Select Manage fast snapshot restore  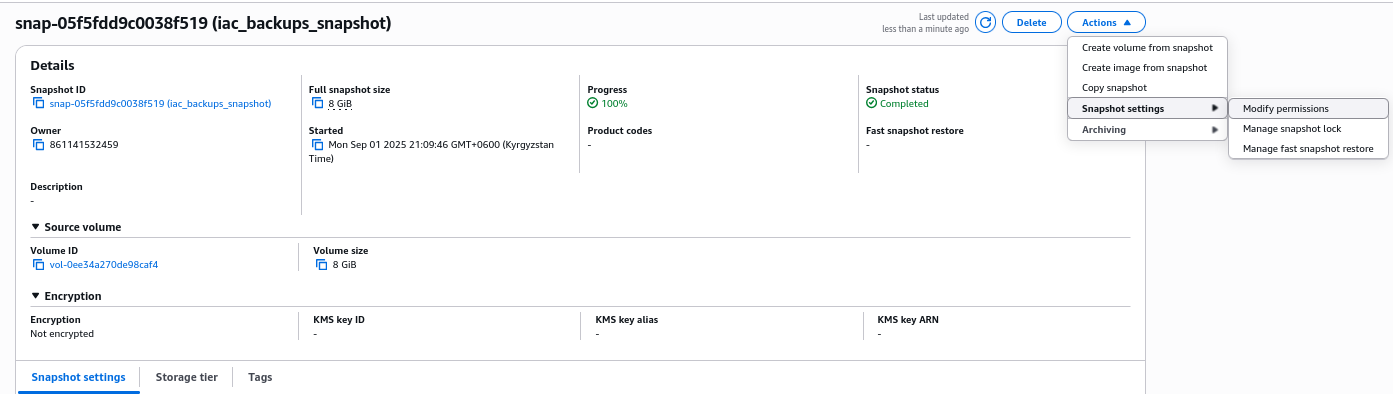(x=1308, y=148)
